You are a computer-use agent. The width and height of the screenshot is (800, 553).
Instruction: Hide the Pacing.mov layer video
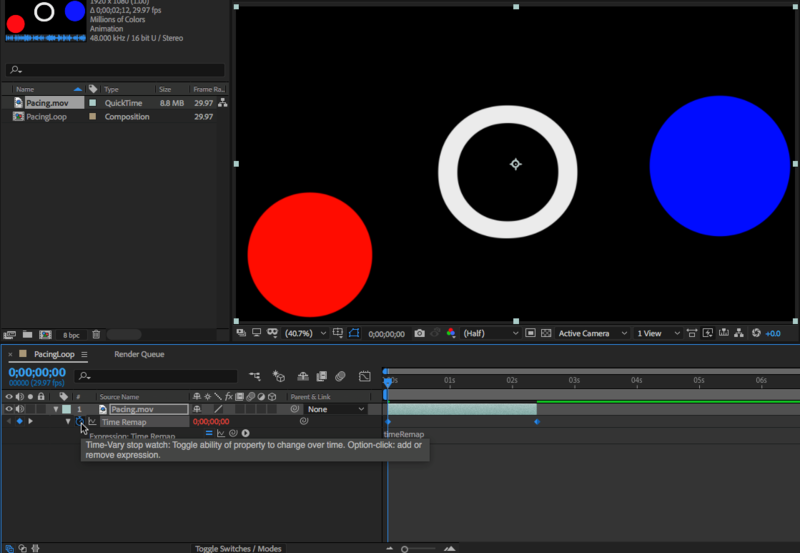9,409
